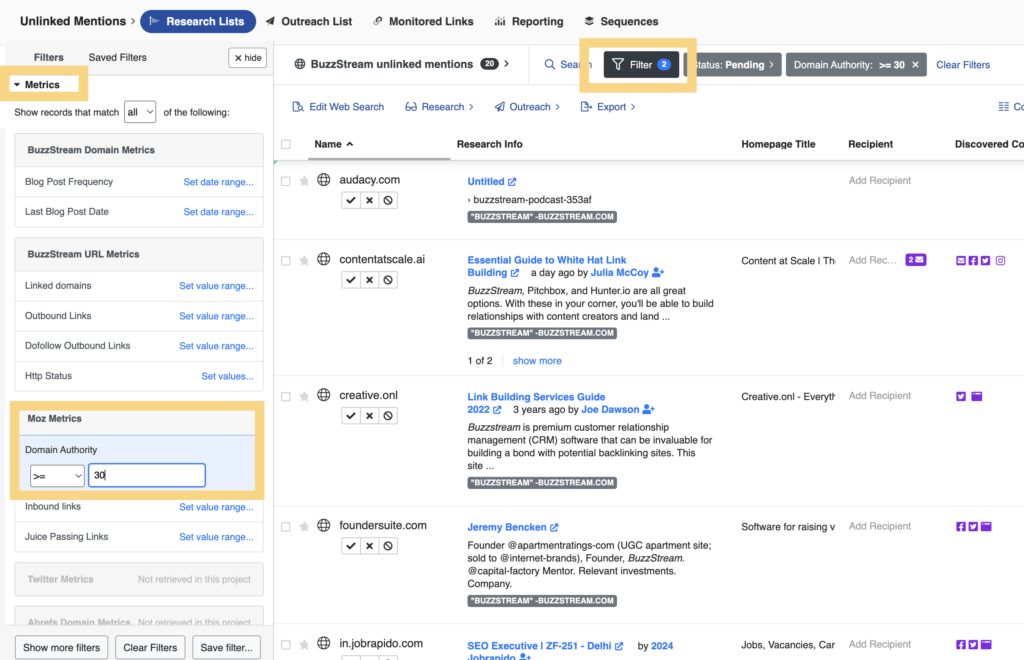
Task: Click the Clear Filters link in top bar
Action: [962, 65]
